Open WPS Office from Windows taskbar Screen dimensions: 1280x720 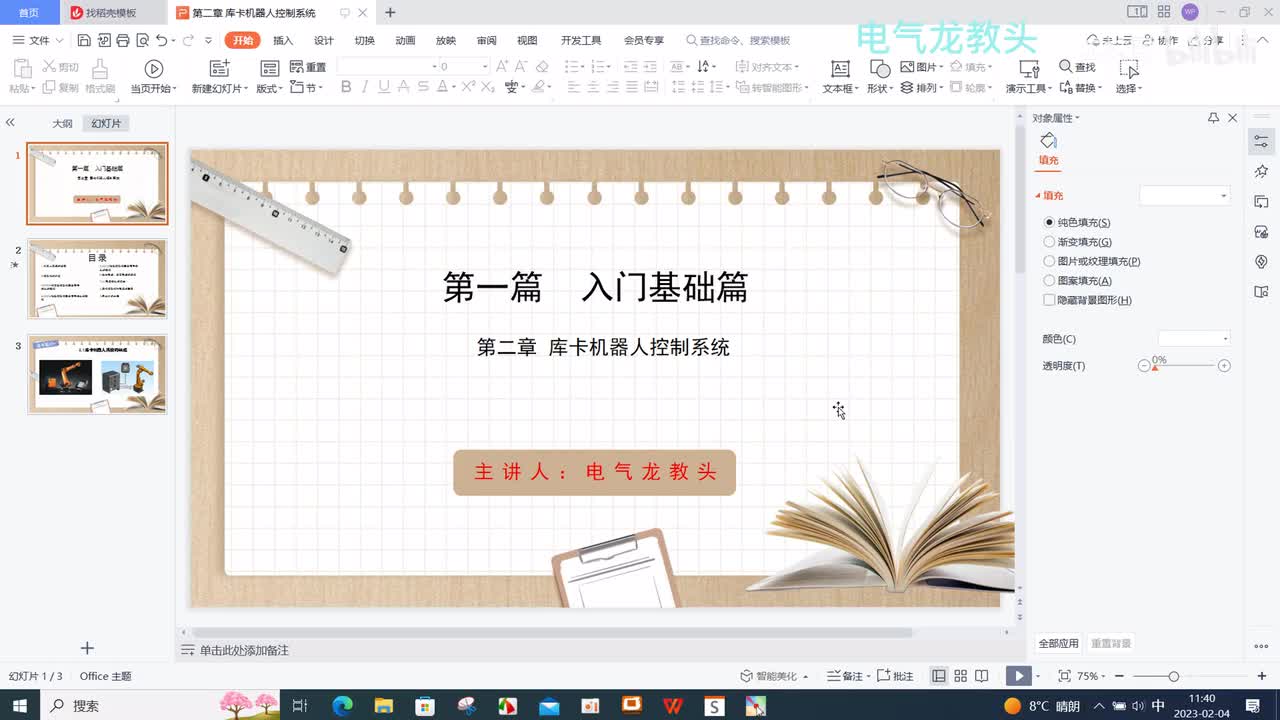(x=673, y=705)
